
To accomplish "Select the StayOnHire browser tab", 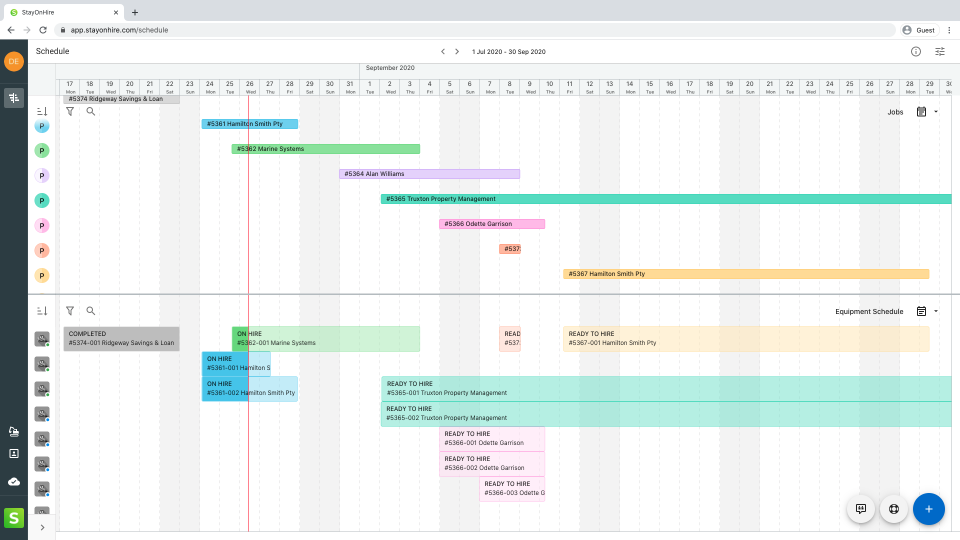I will point(64,12).
